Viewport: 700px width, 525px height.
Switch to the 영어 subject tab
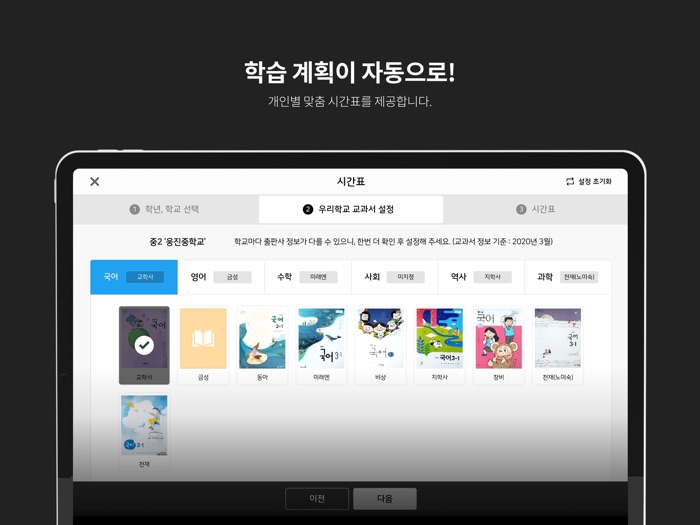click(x=221, y=277)
